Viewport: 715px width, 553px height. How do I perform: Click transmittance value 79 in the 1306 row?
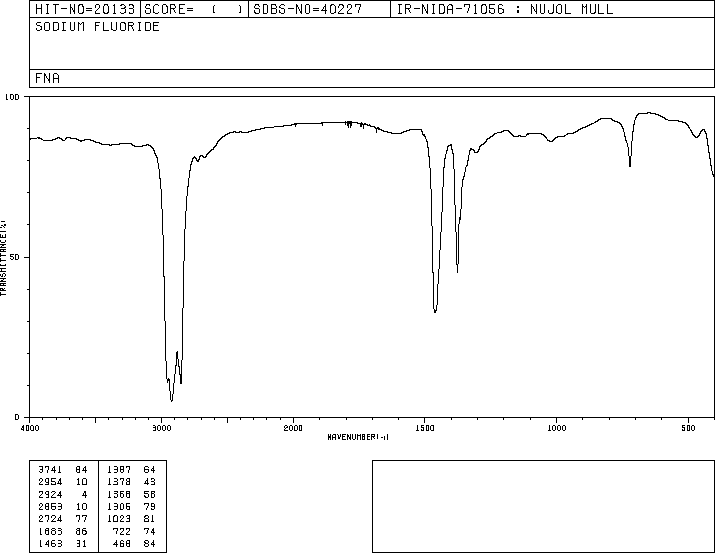click(150, 506)
